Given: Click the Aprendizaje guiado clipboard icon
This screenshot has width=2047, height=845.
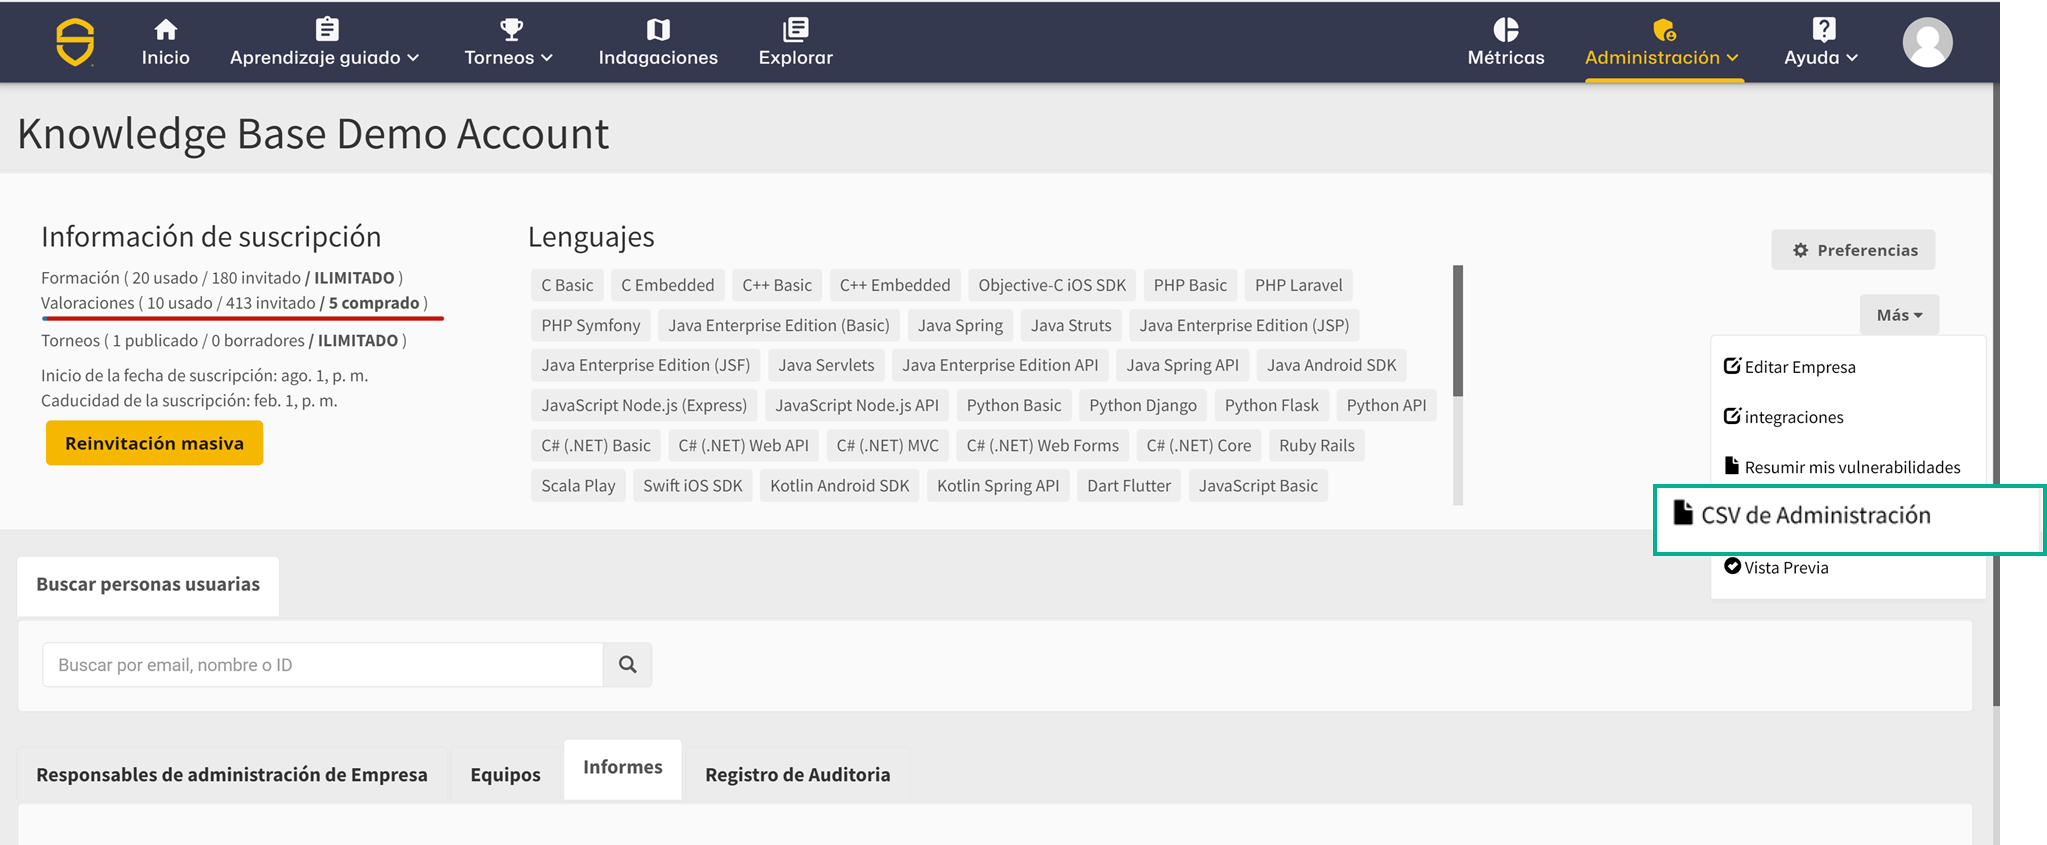Looking at the screenshot, I should pos(327,29).
